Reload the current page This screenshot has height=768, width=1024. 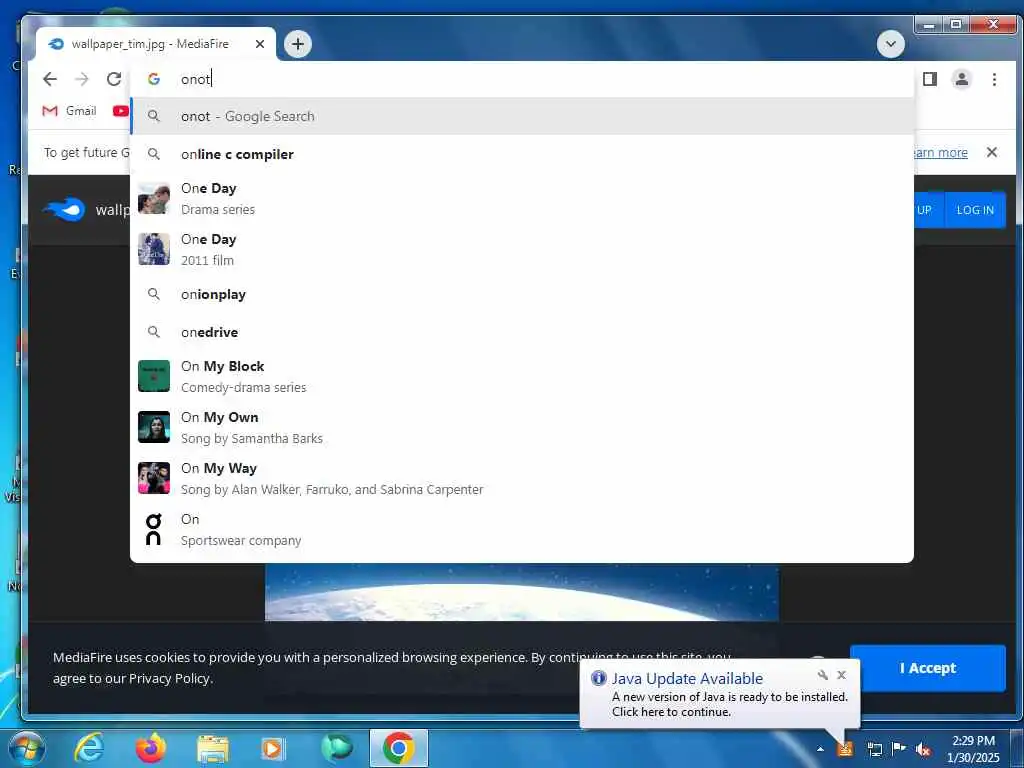coord(114,79)
